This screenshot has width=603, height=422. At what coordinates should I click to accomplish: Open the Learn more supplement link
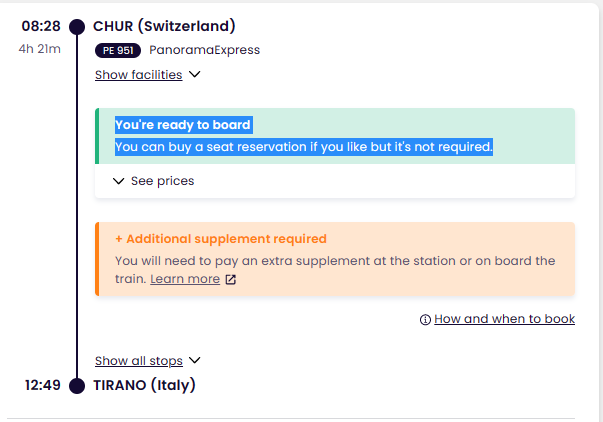pyautogui.click(x=185, y=279)
